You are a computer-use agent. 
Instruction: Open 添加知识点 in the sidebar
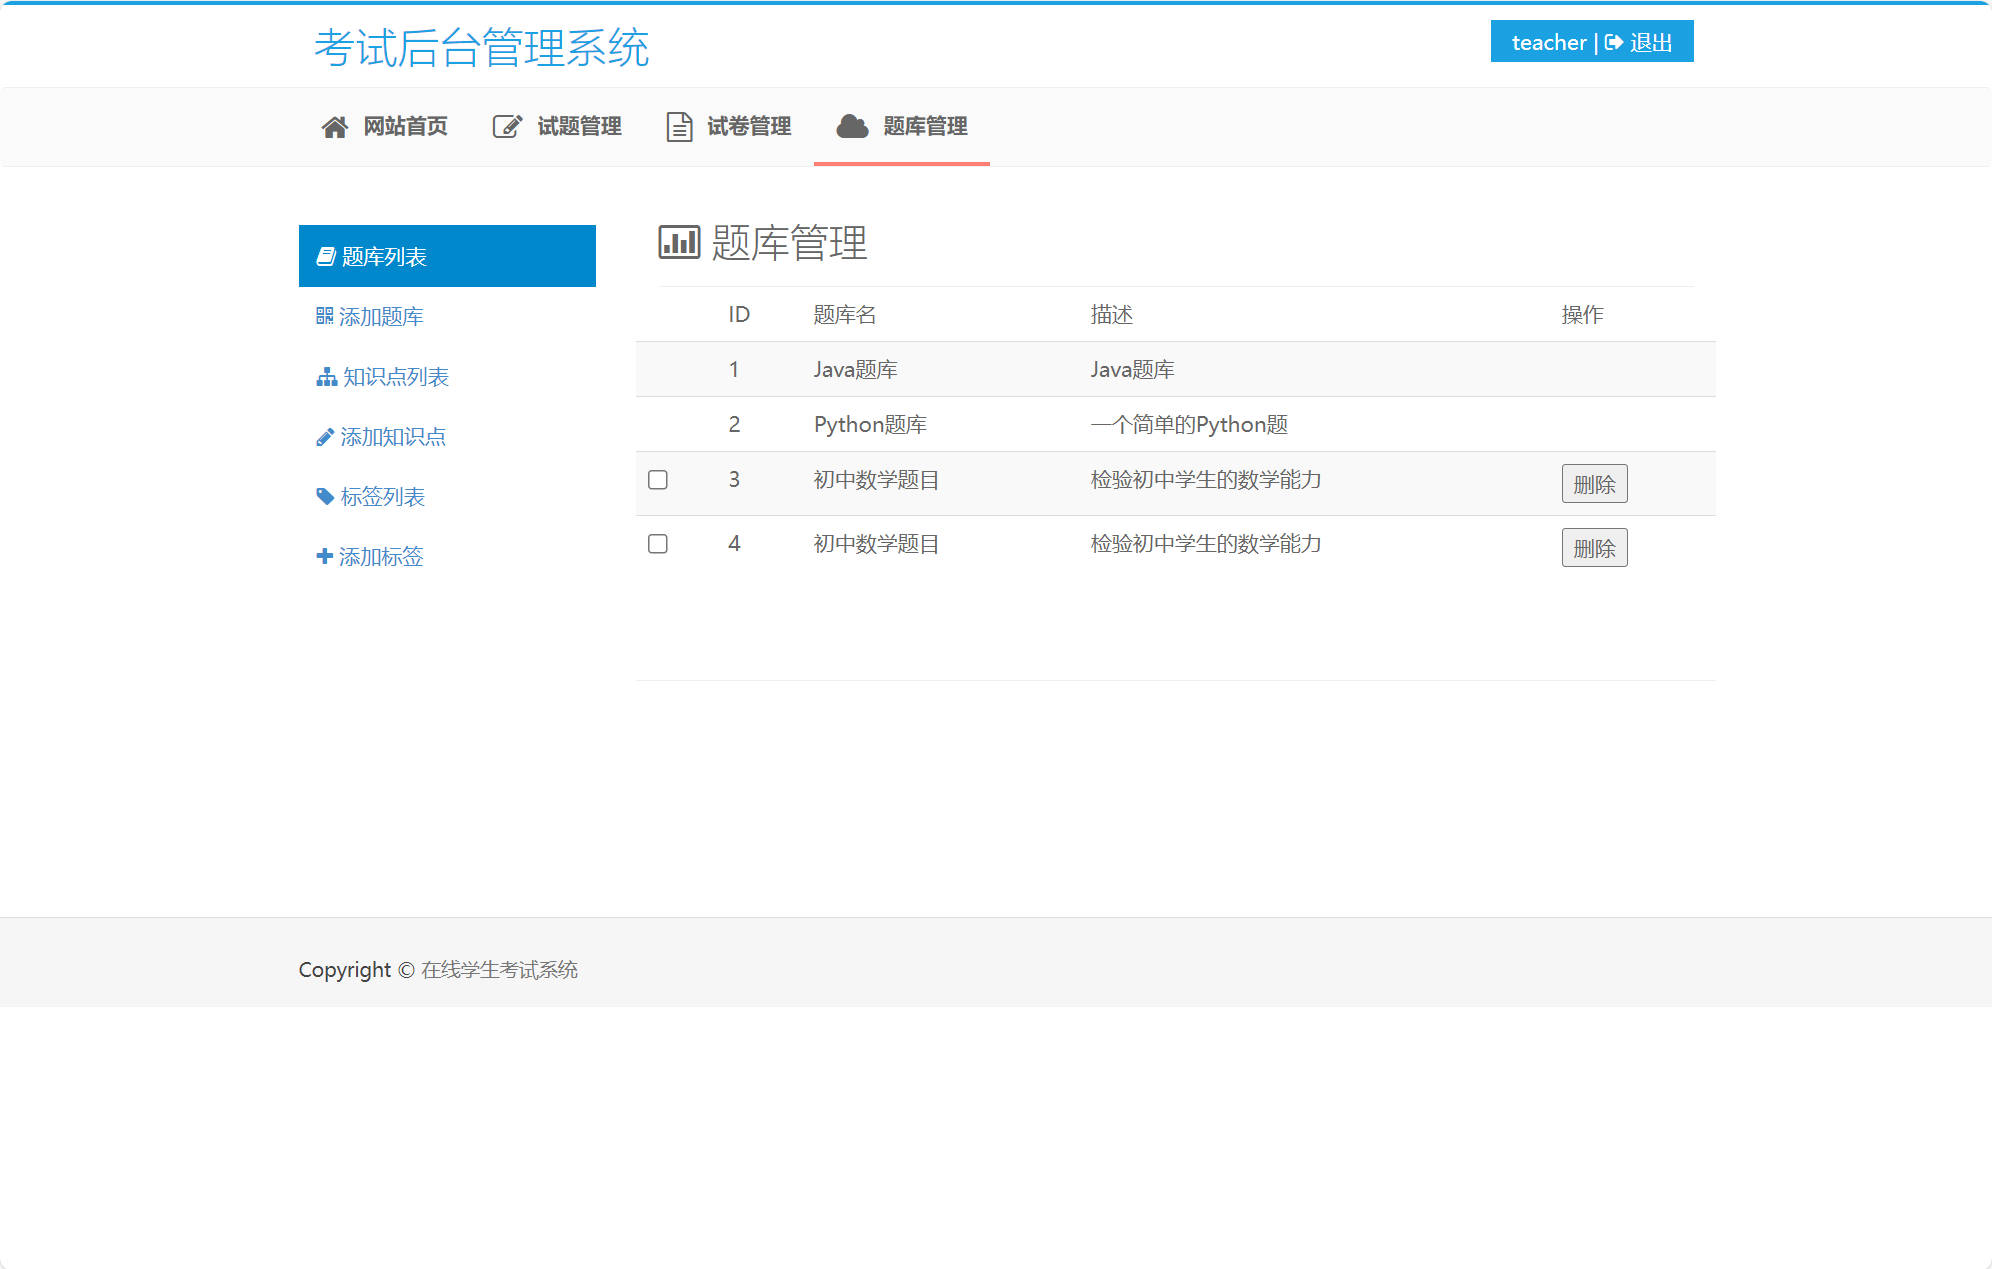(392, 436)
